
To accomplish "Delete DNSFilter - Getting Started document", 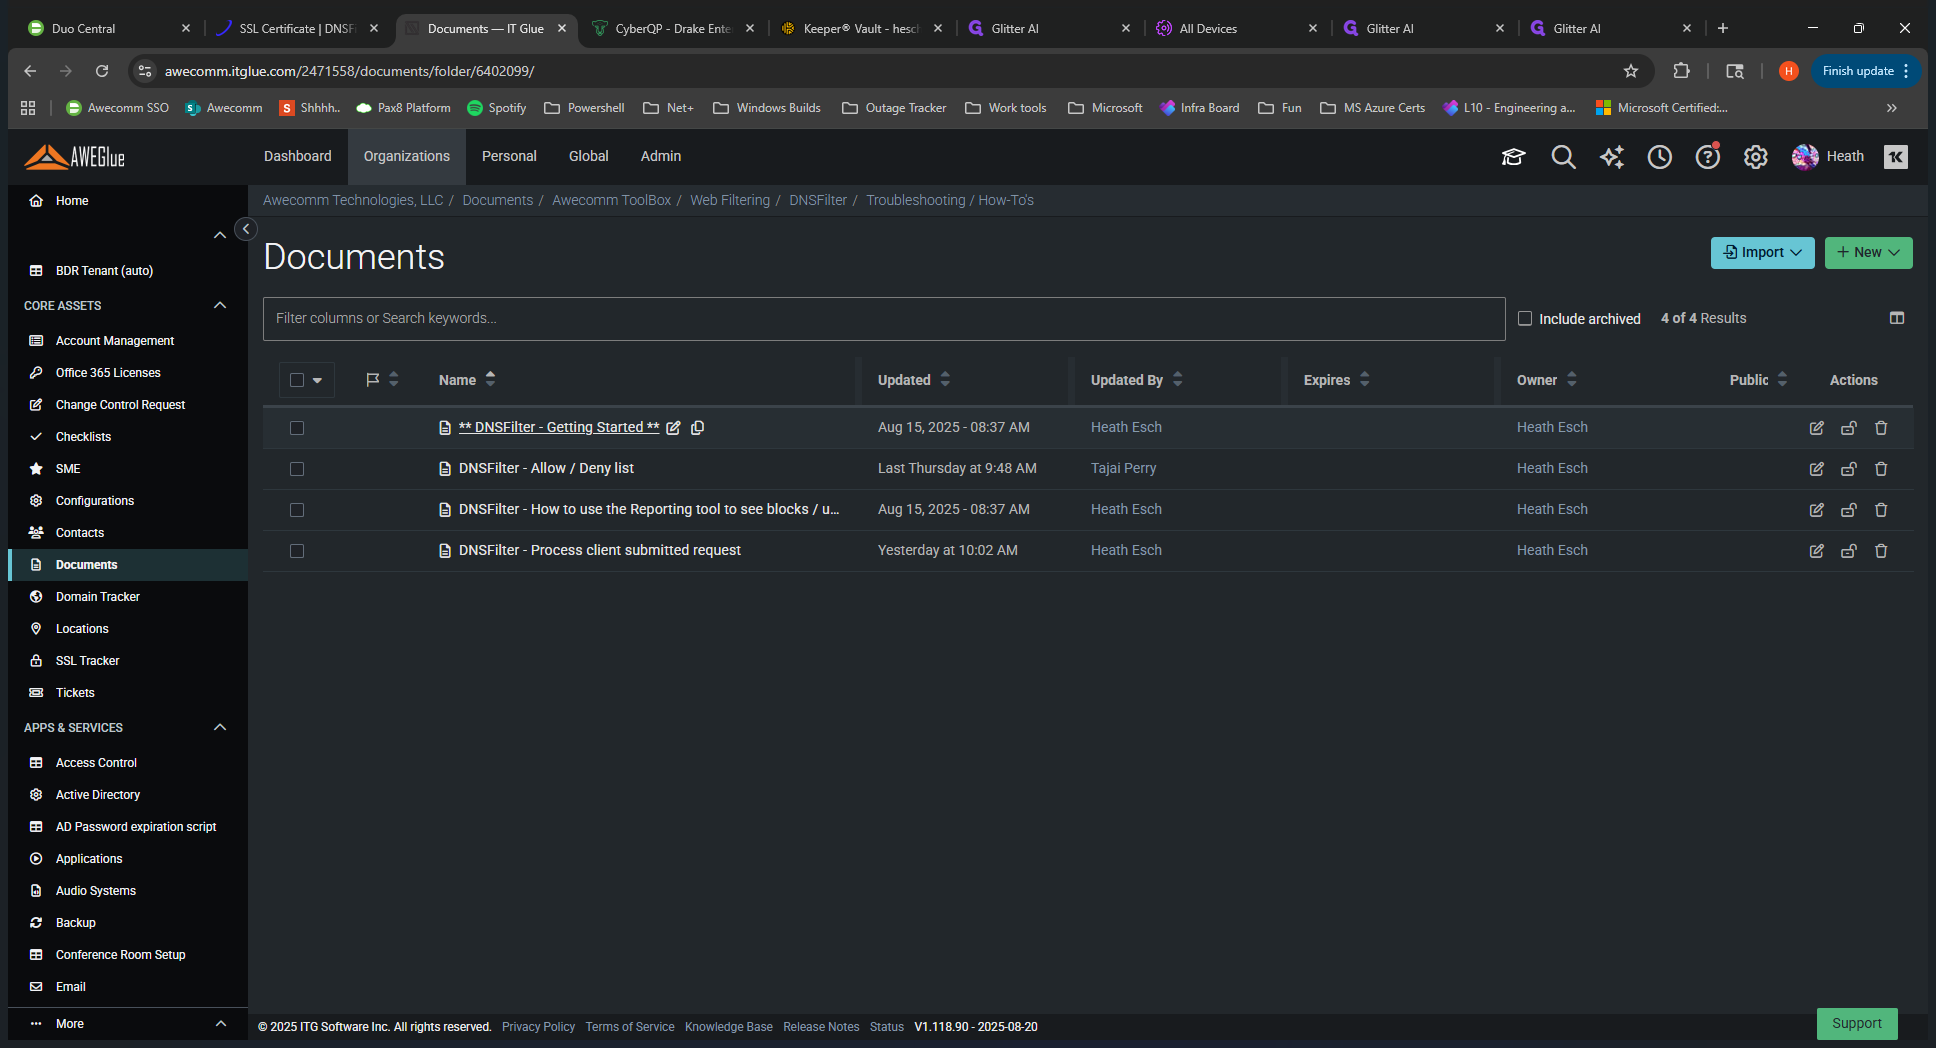I will (x=1881, y=428).
